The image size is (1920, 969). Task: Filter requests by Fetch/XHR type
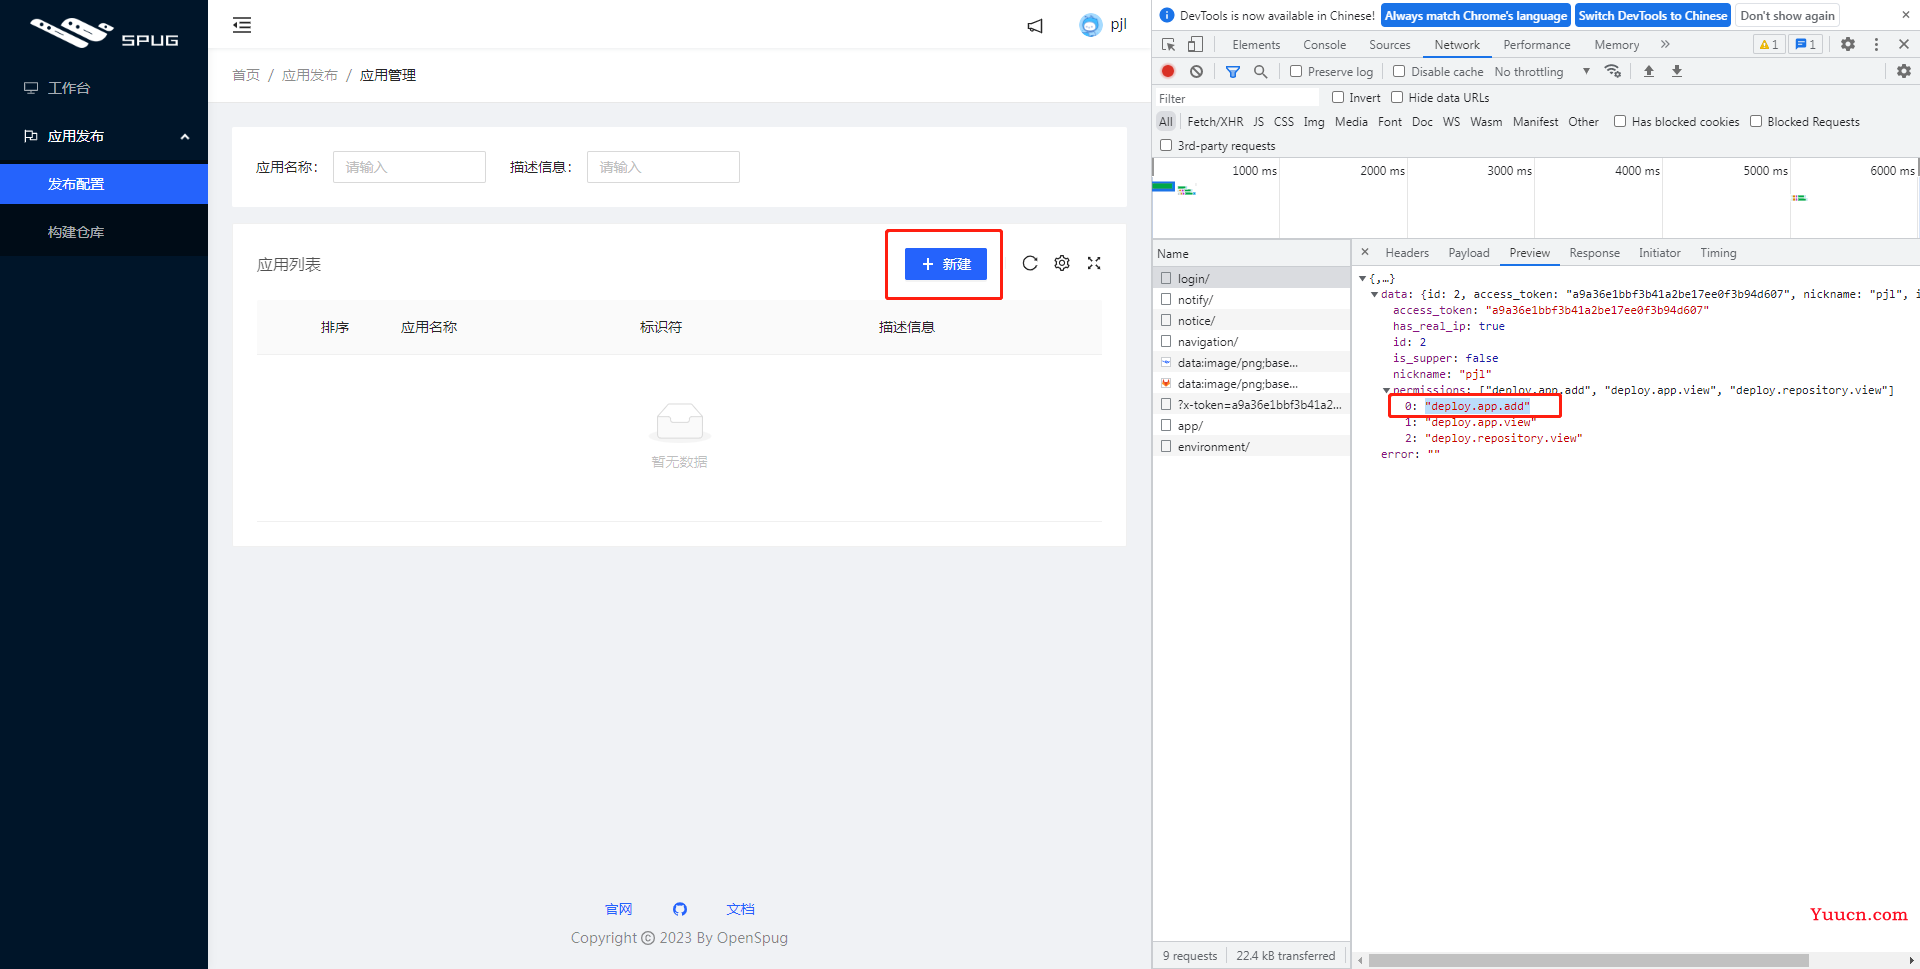1215,121
